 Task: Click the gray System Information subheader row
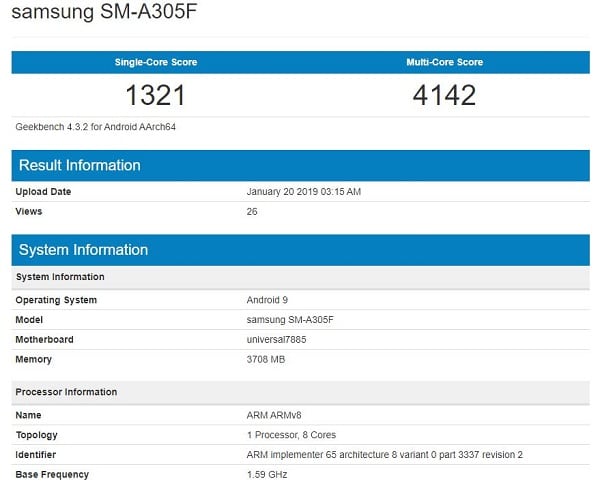[x=300, y=277]
